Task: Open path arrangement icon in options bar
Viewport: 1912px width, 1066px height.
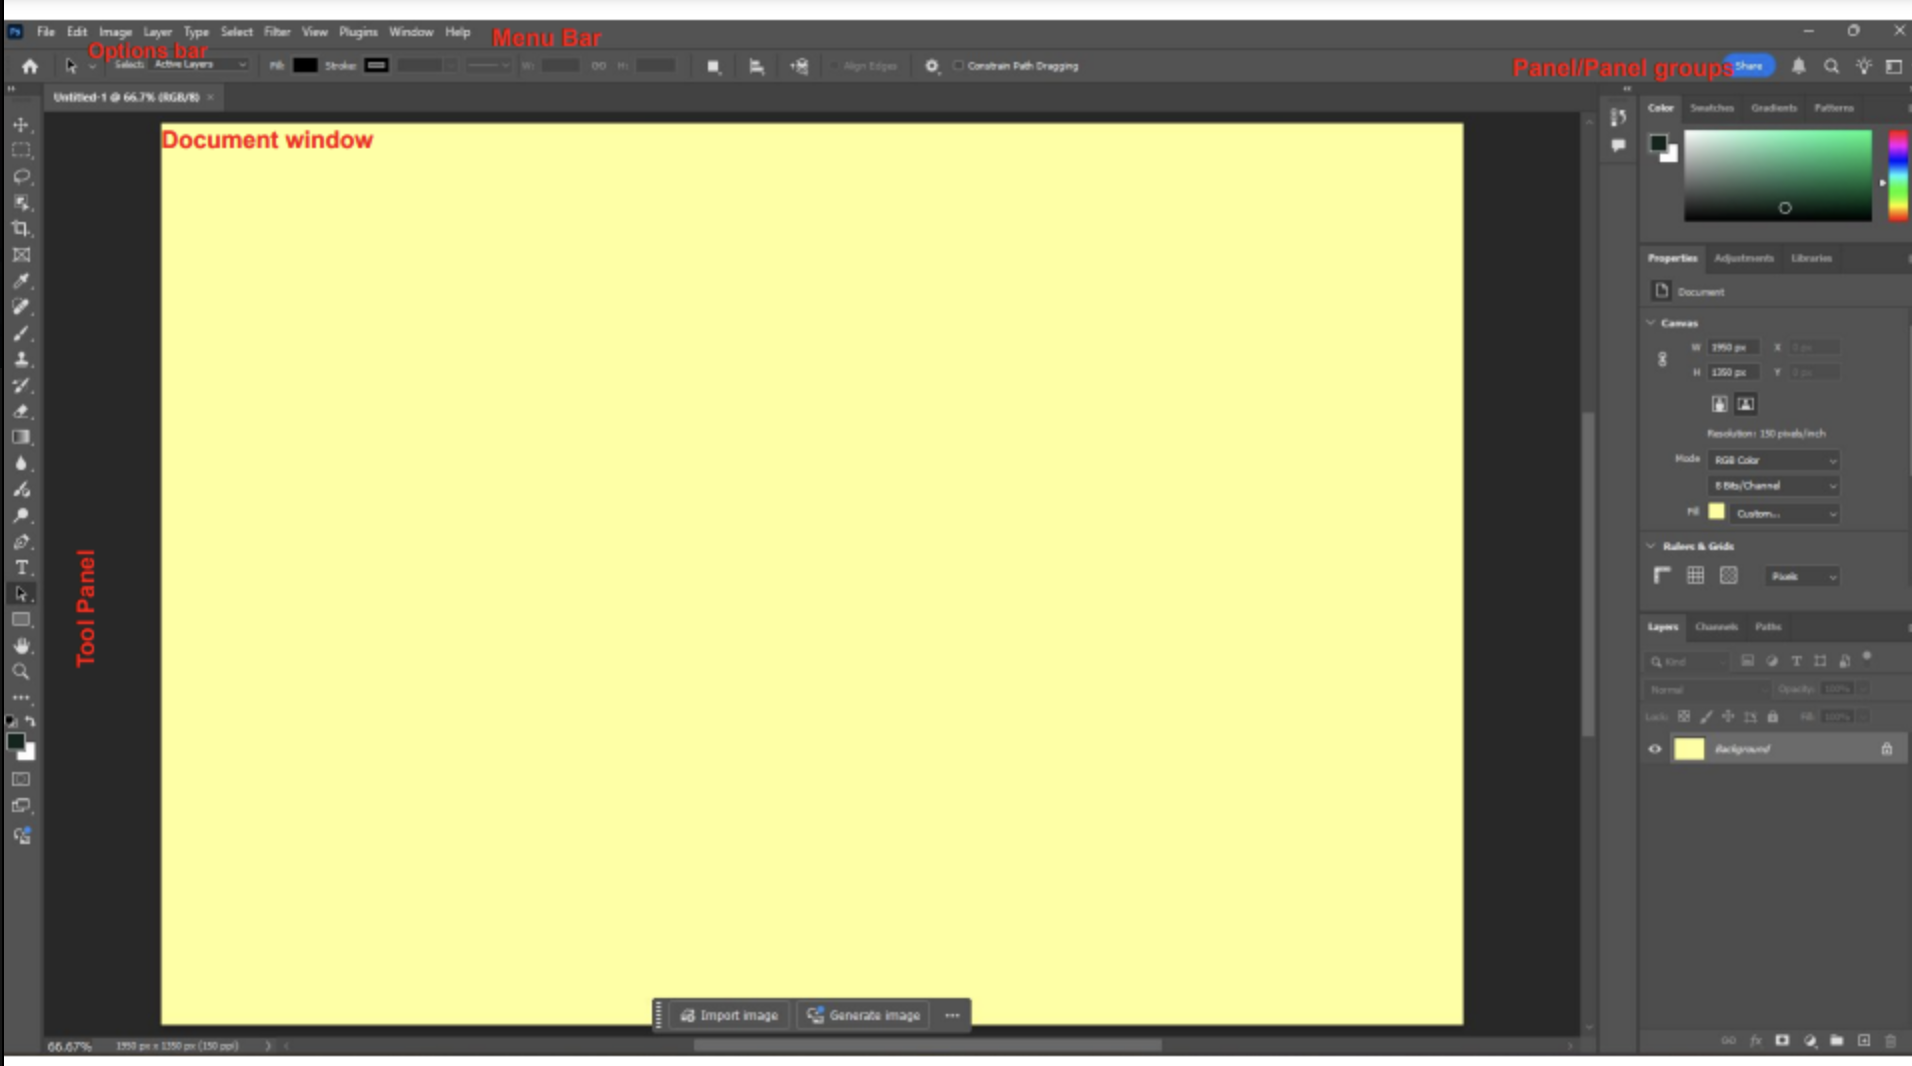Action: 799,66
